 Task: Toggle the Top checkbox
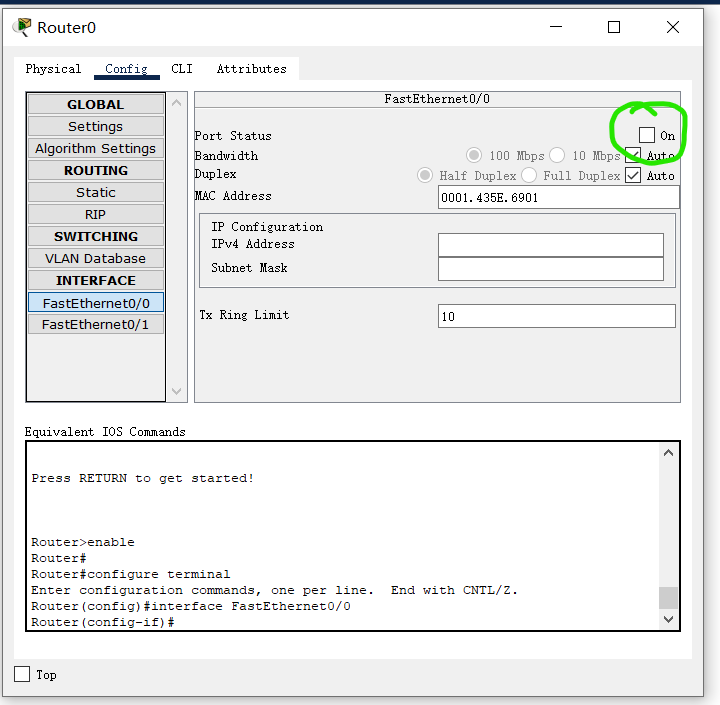(22, 674)
